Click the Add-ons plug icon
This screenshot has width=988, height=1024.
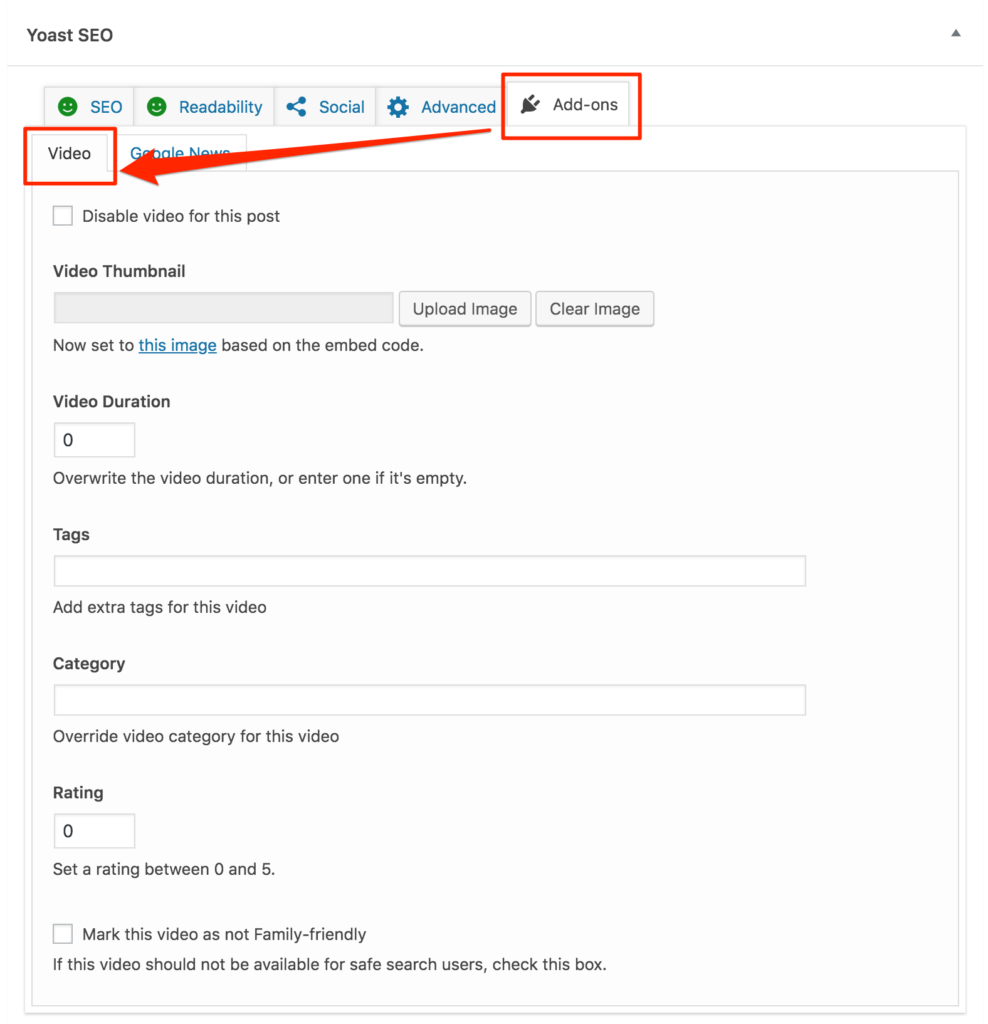click(530, 104)
